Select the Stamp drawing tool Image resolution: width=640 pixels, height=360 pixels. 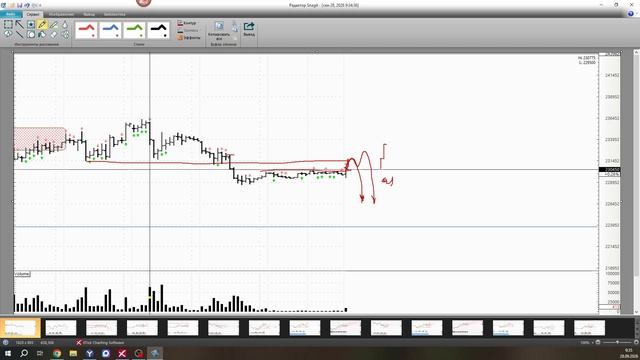pos(31,24)
